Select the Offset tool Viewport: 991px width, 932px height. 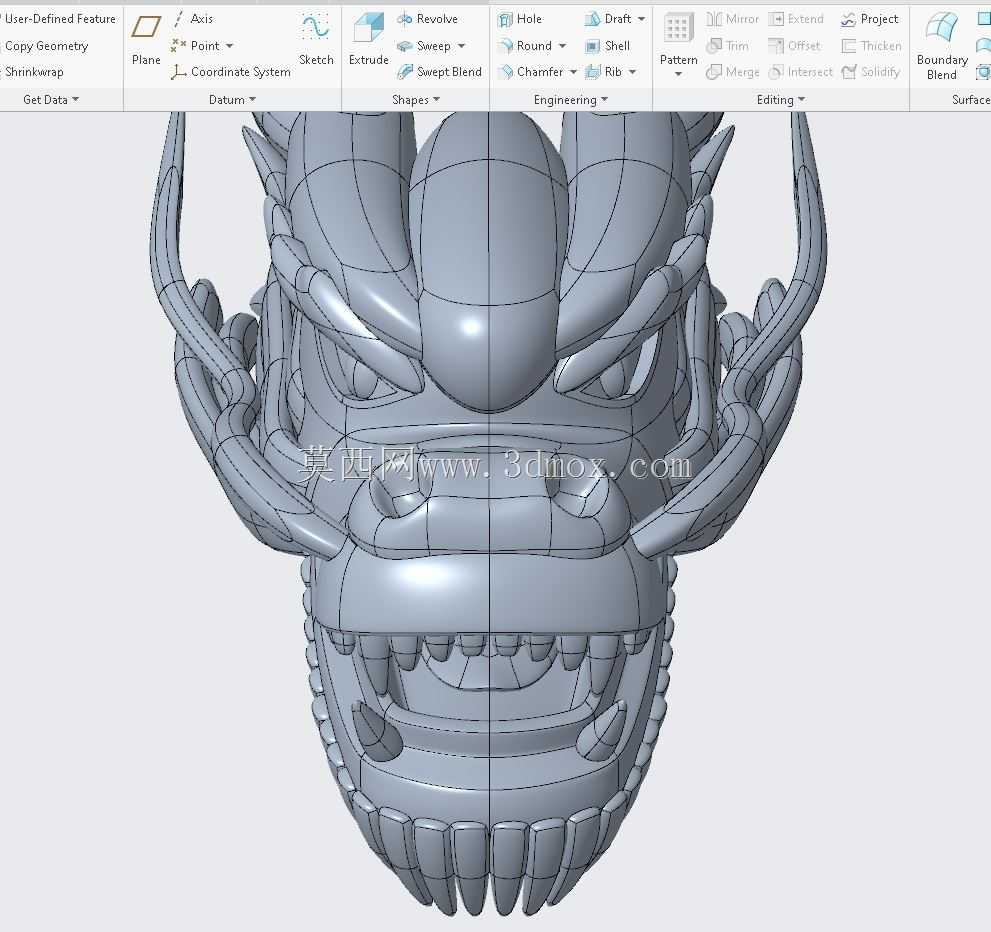(794, 45)
